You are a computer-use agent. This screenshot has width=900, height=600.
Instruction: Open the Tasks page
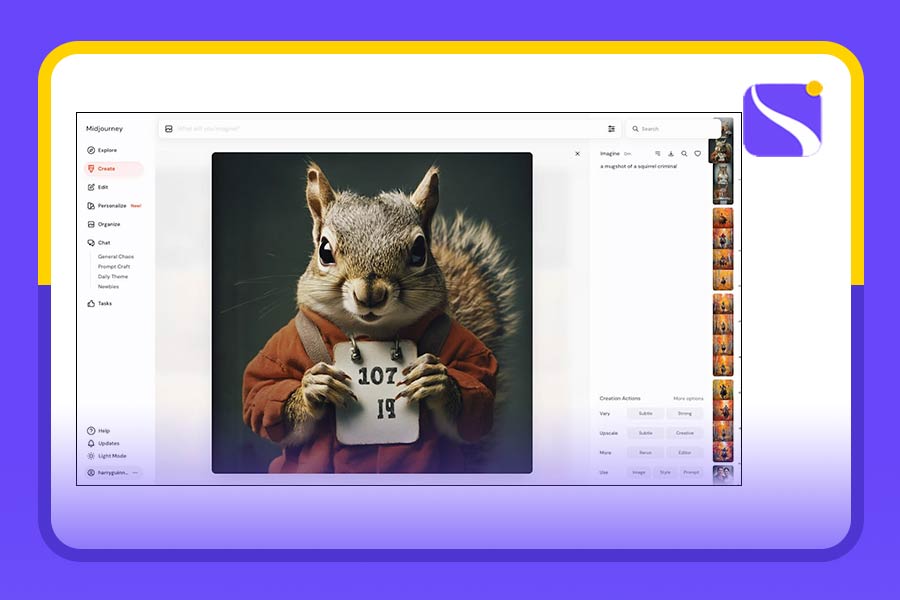[x=104, y=303]
